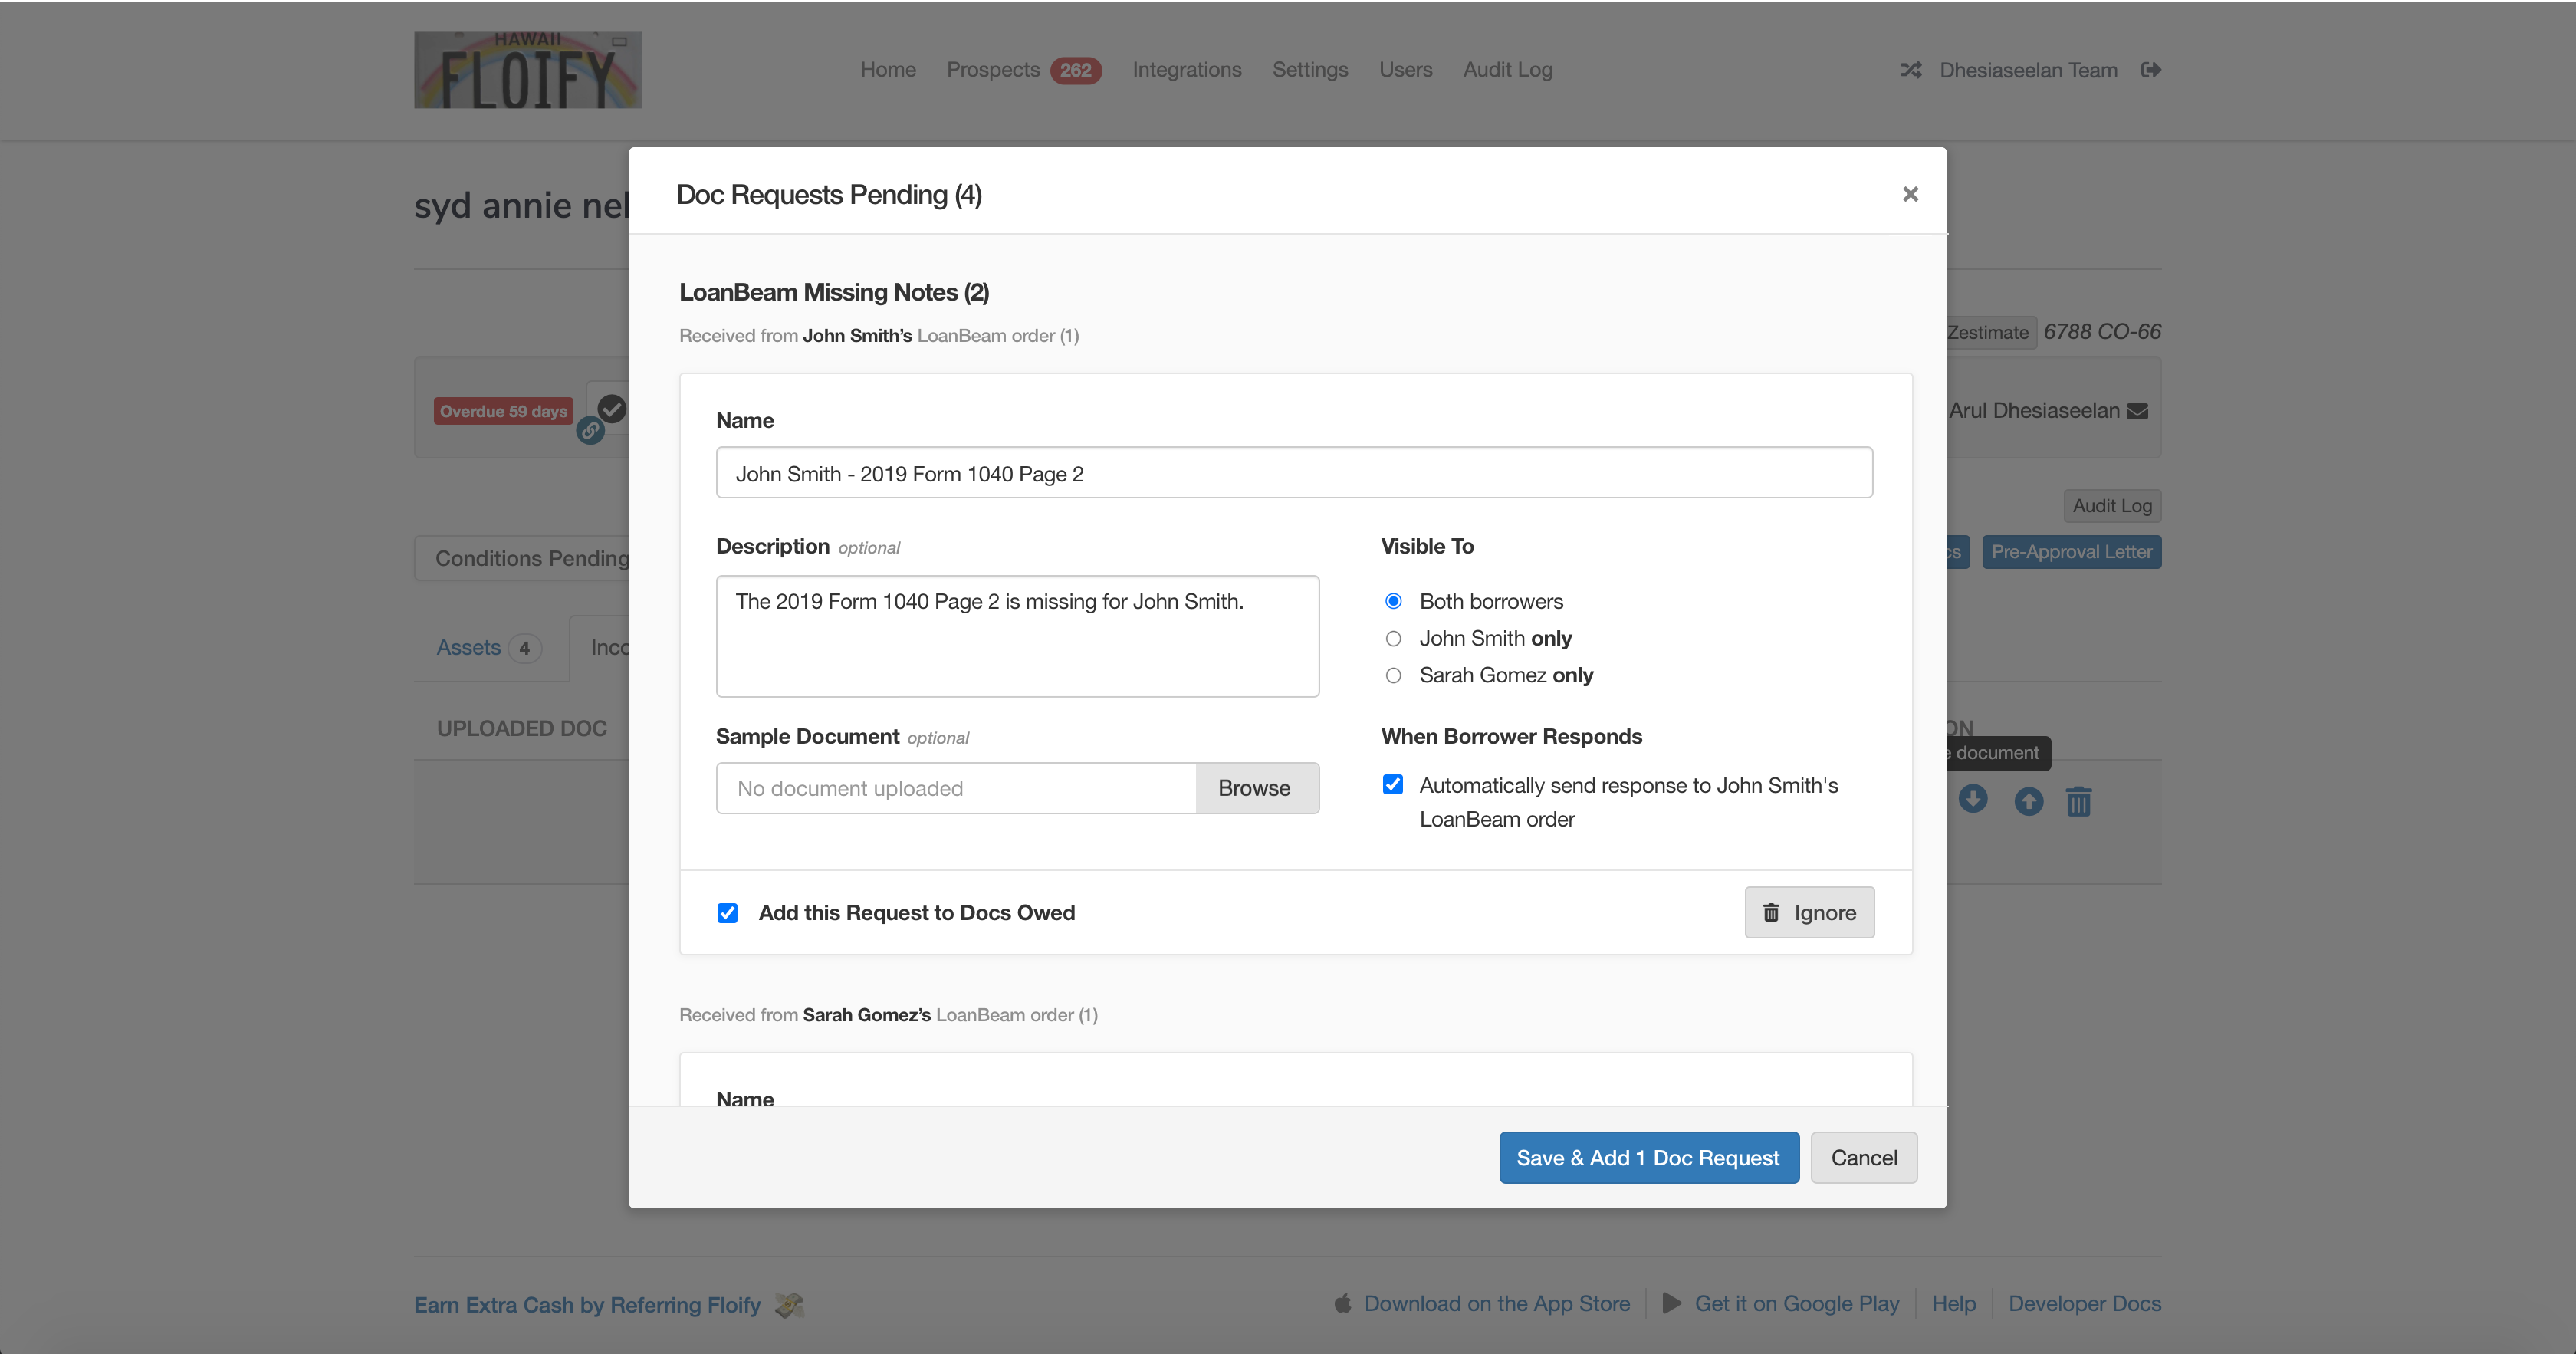Select the John Smith only option
The width and height of the screenshot is (2576, 1354).
click(1393, 638)
